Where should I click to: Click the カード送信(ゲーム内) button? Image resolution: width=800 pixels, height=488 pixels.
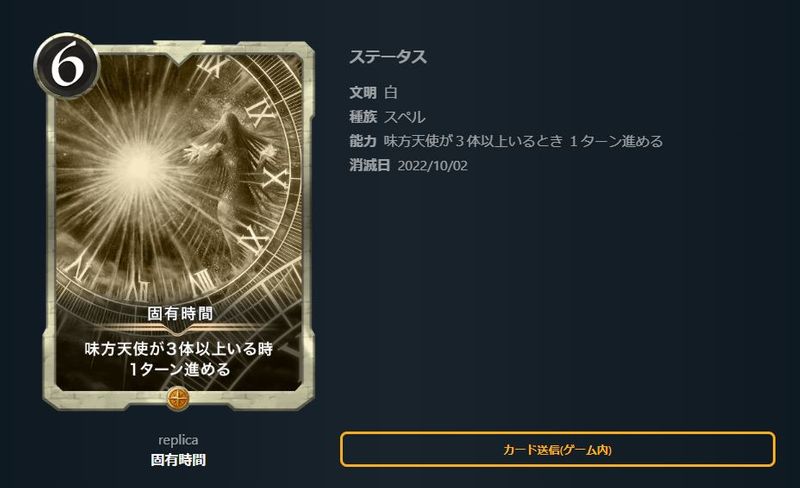[558, 449]
